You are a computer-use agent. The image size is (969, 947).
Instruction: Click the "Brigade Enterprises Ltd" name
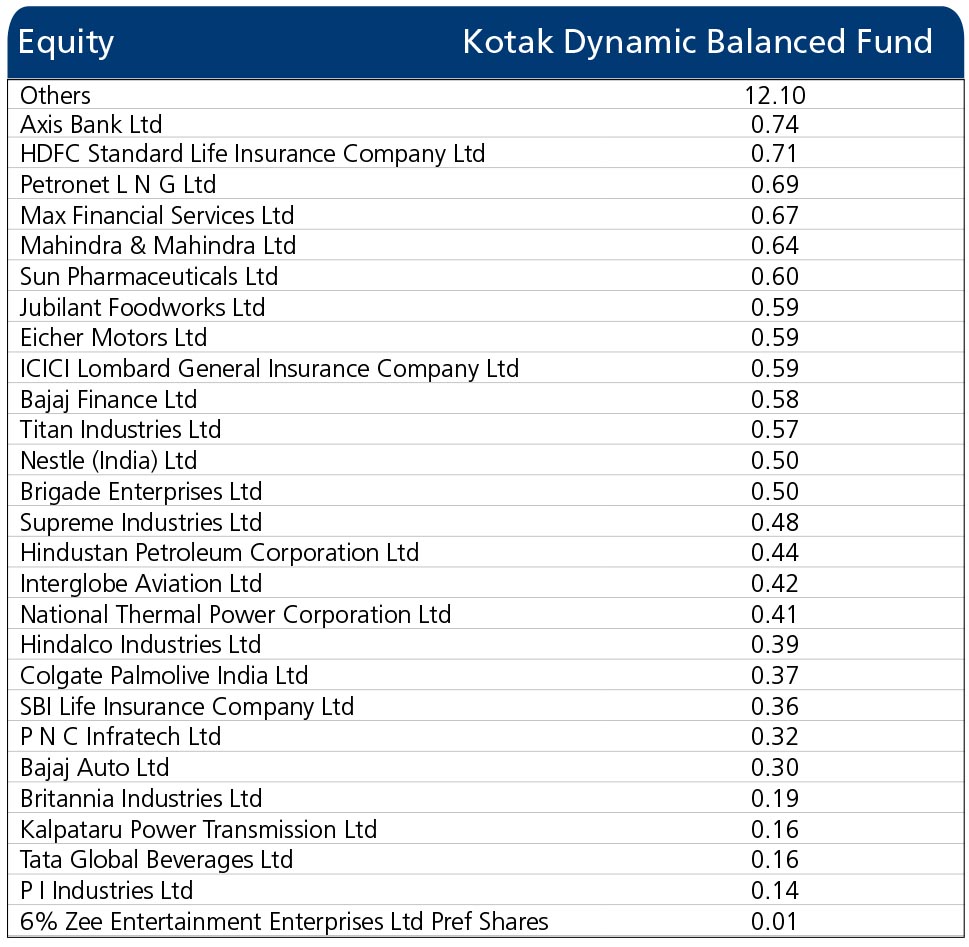click(142, 492)
